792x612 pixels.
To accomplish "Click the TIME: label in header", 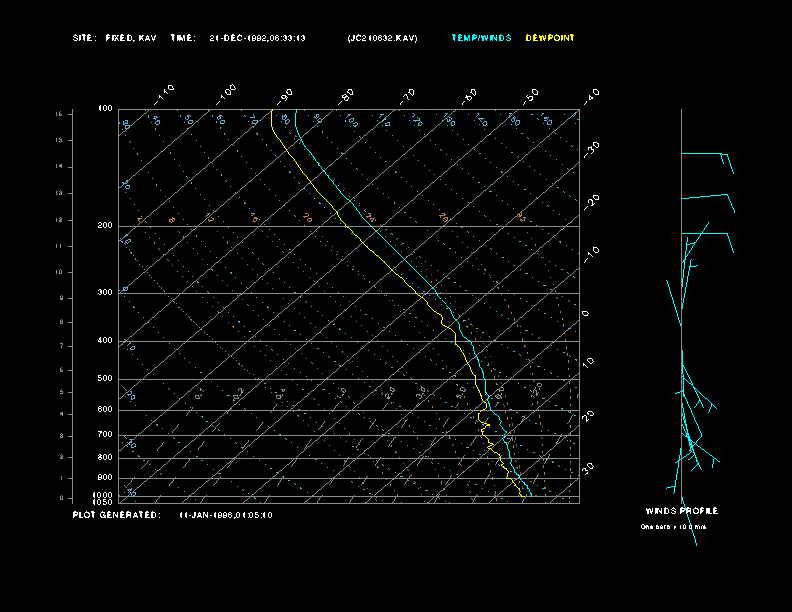I will click(x=184, y=38).
